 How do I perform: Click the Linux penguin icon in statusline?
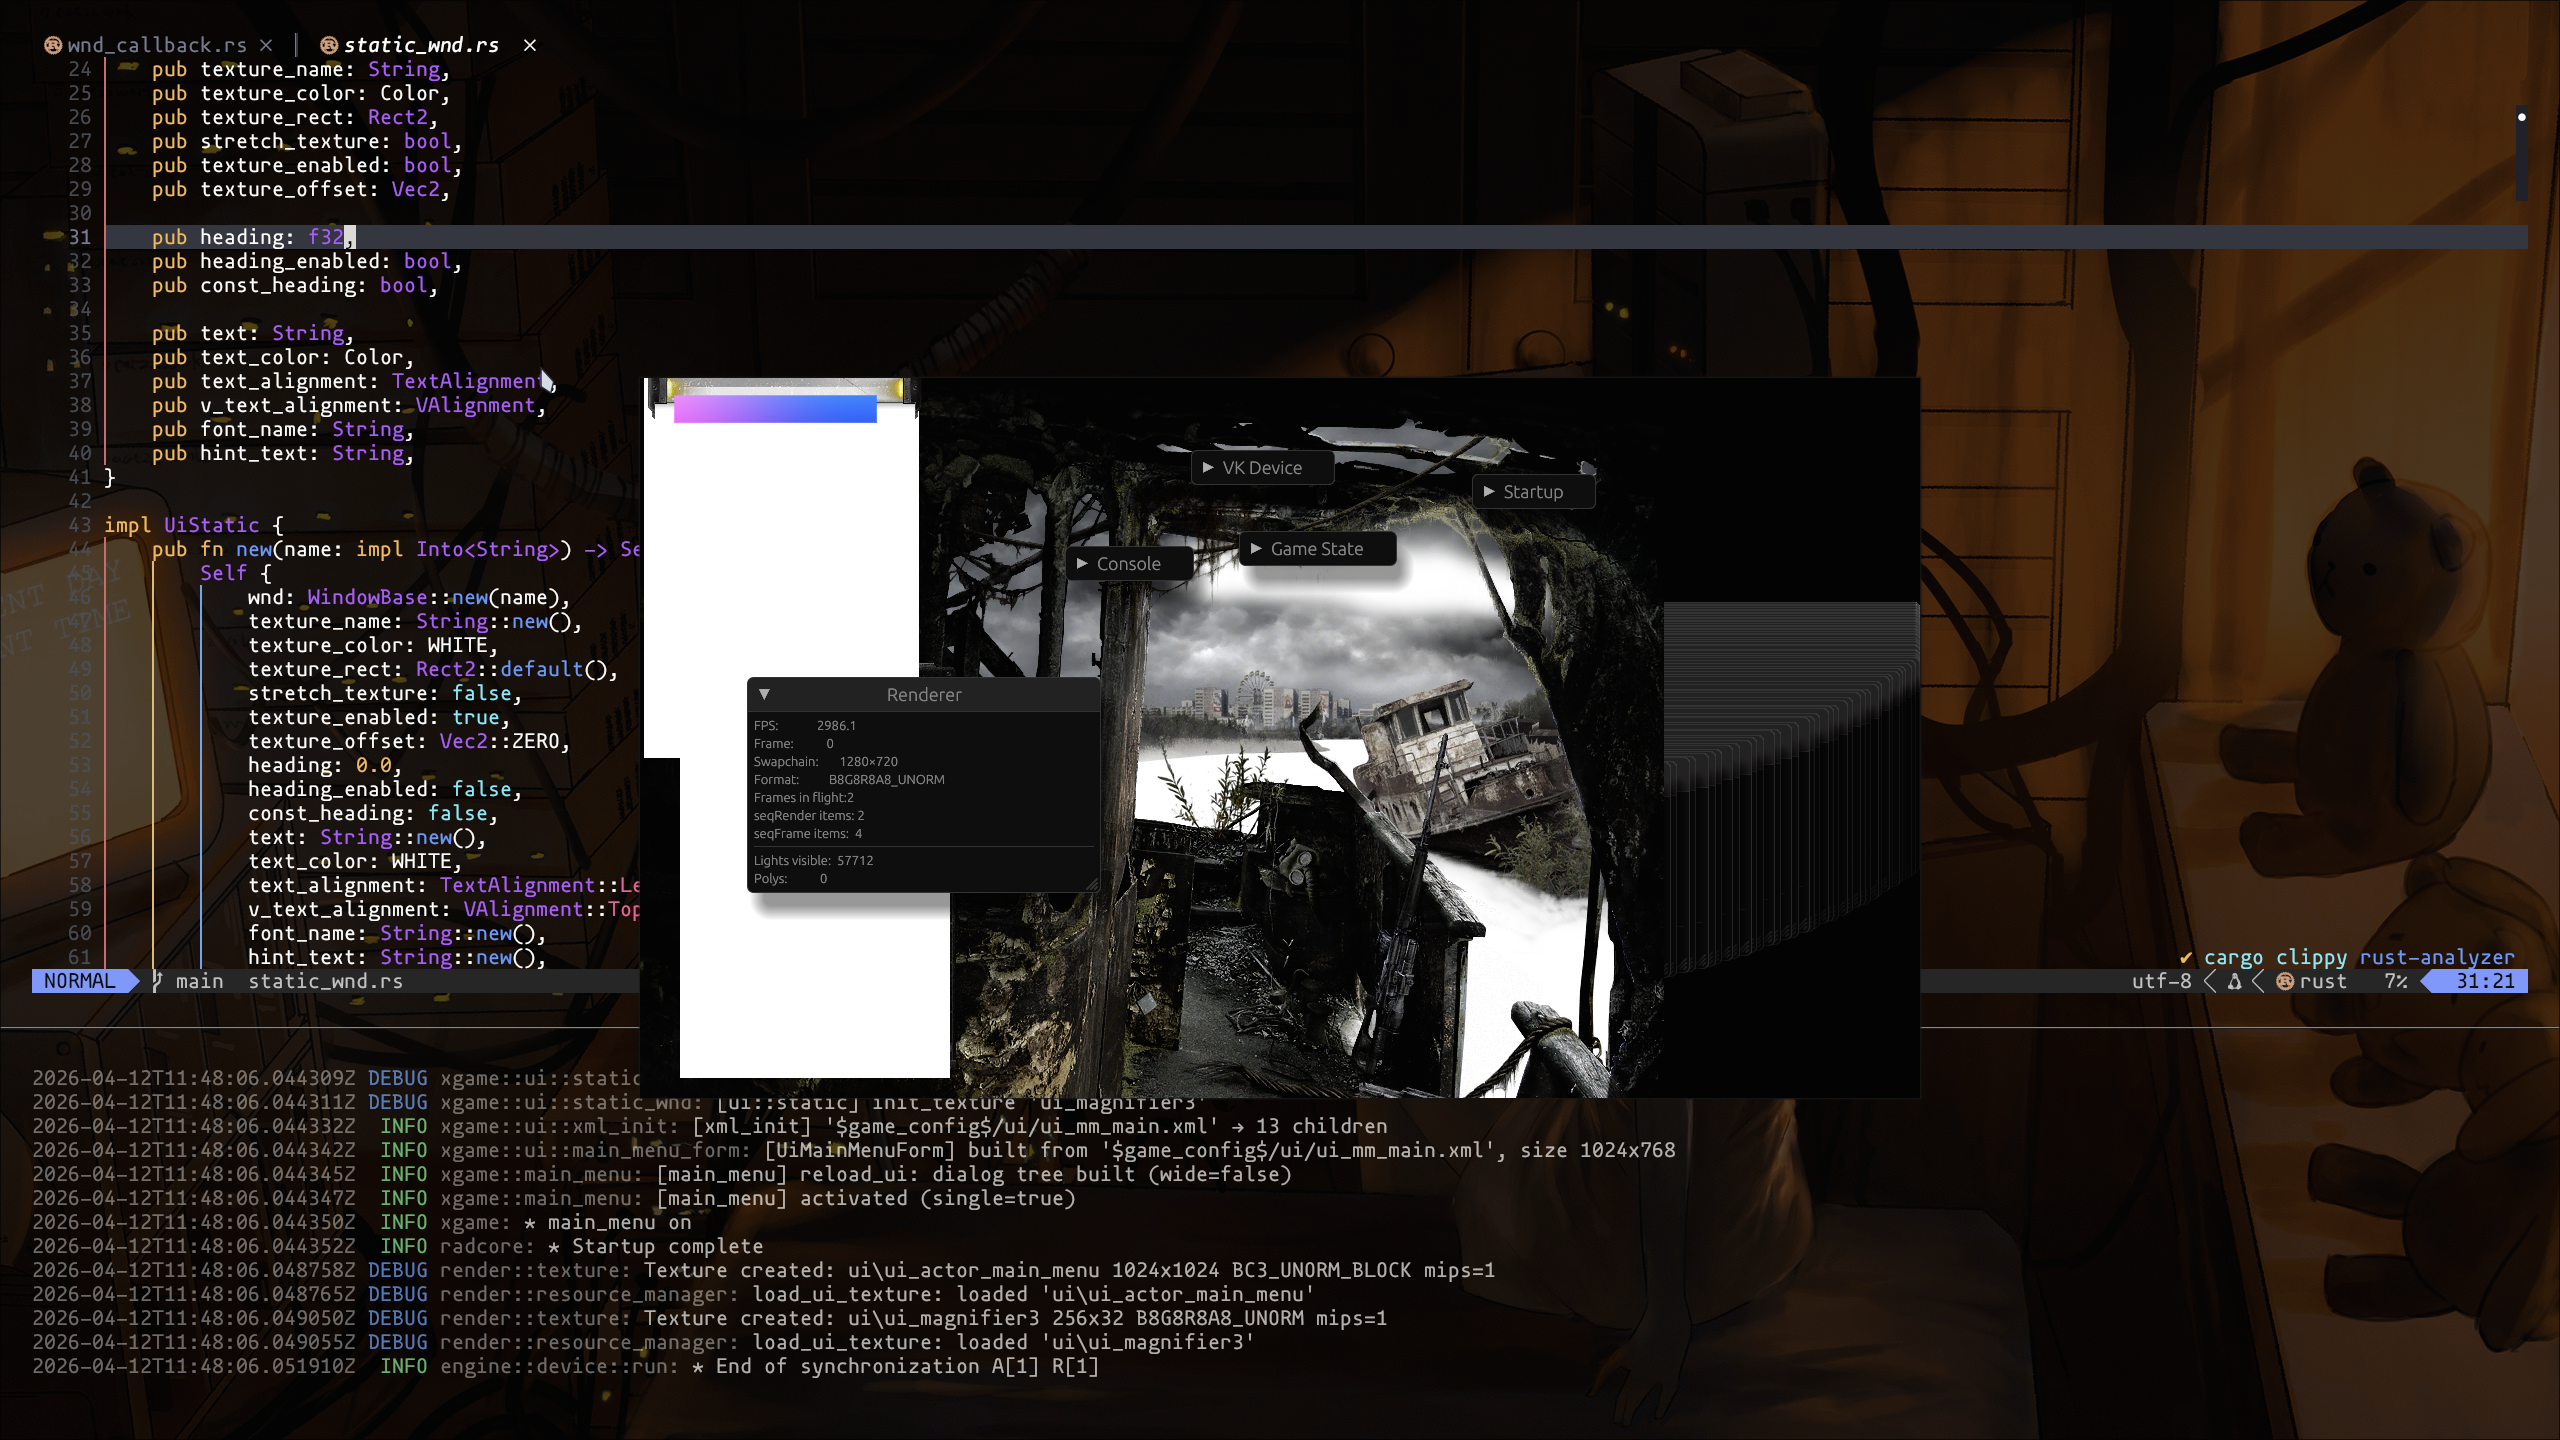tap(2234, 982)
